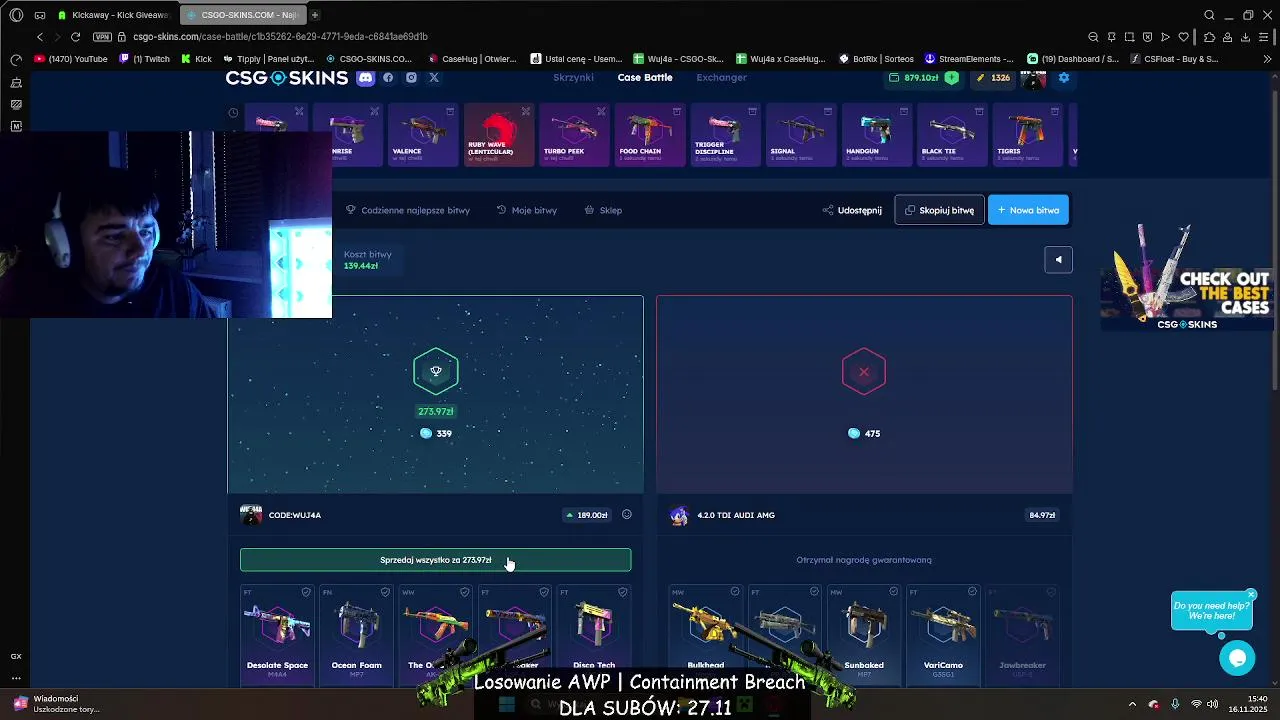Select the Ocean Foam MP7 item
The height and width of the screenshot is (720, 1280).
point(357,635)
